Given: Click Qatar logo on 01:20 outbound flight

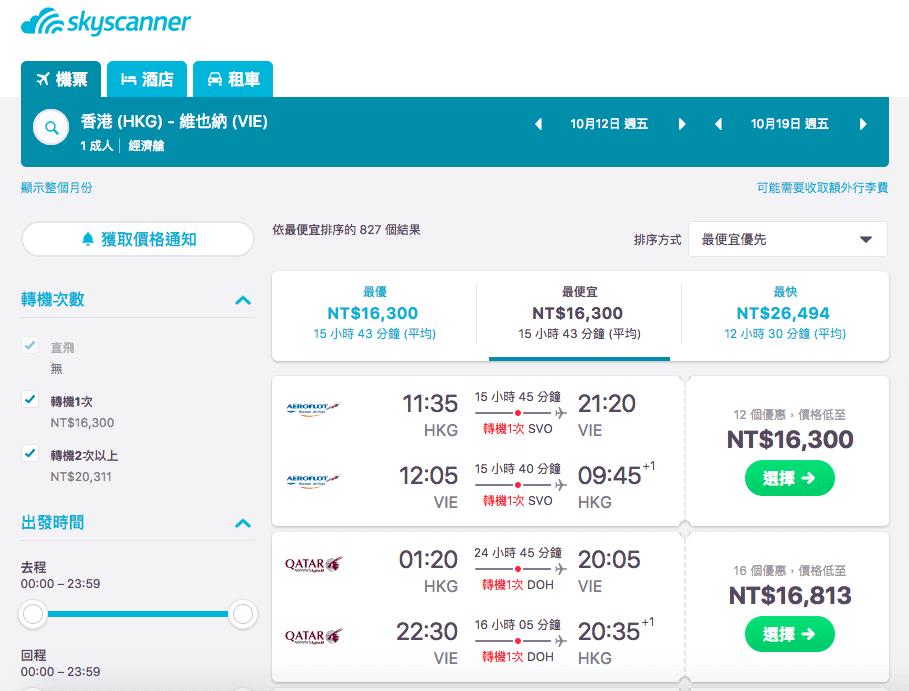Looking at the screenshot, I should tap(314, 564).
